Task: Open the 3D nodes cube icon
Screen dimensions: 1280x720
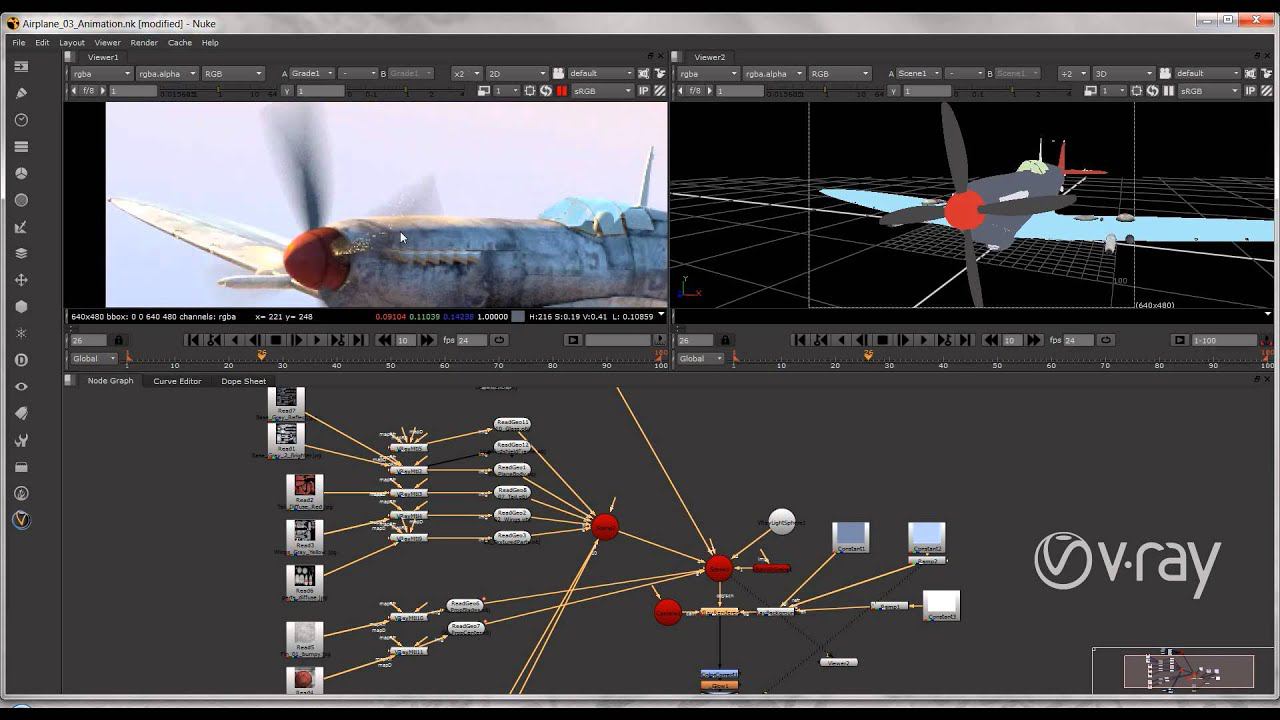Action: (x=21, y=307)
